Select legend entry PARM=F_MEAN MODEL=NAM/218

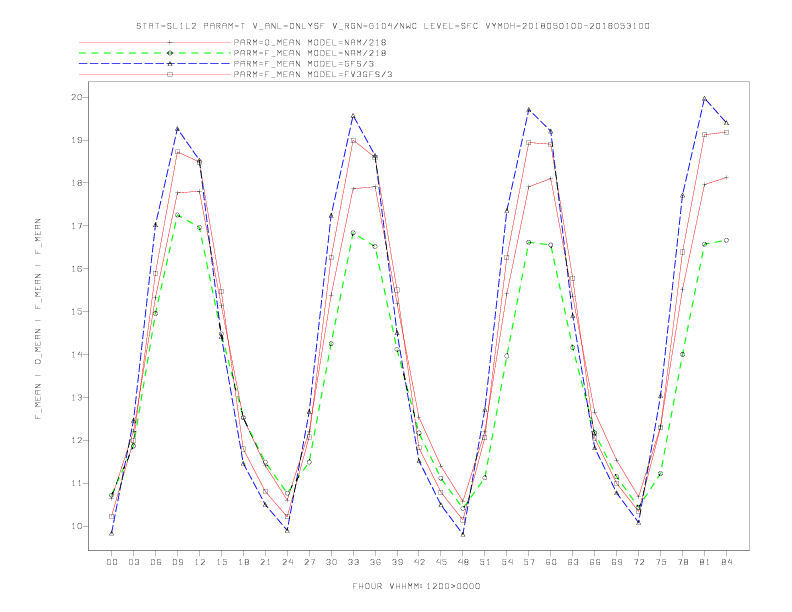(310, 53)
